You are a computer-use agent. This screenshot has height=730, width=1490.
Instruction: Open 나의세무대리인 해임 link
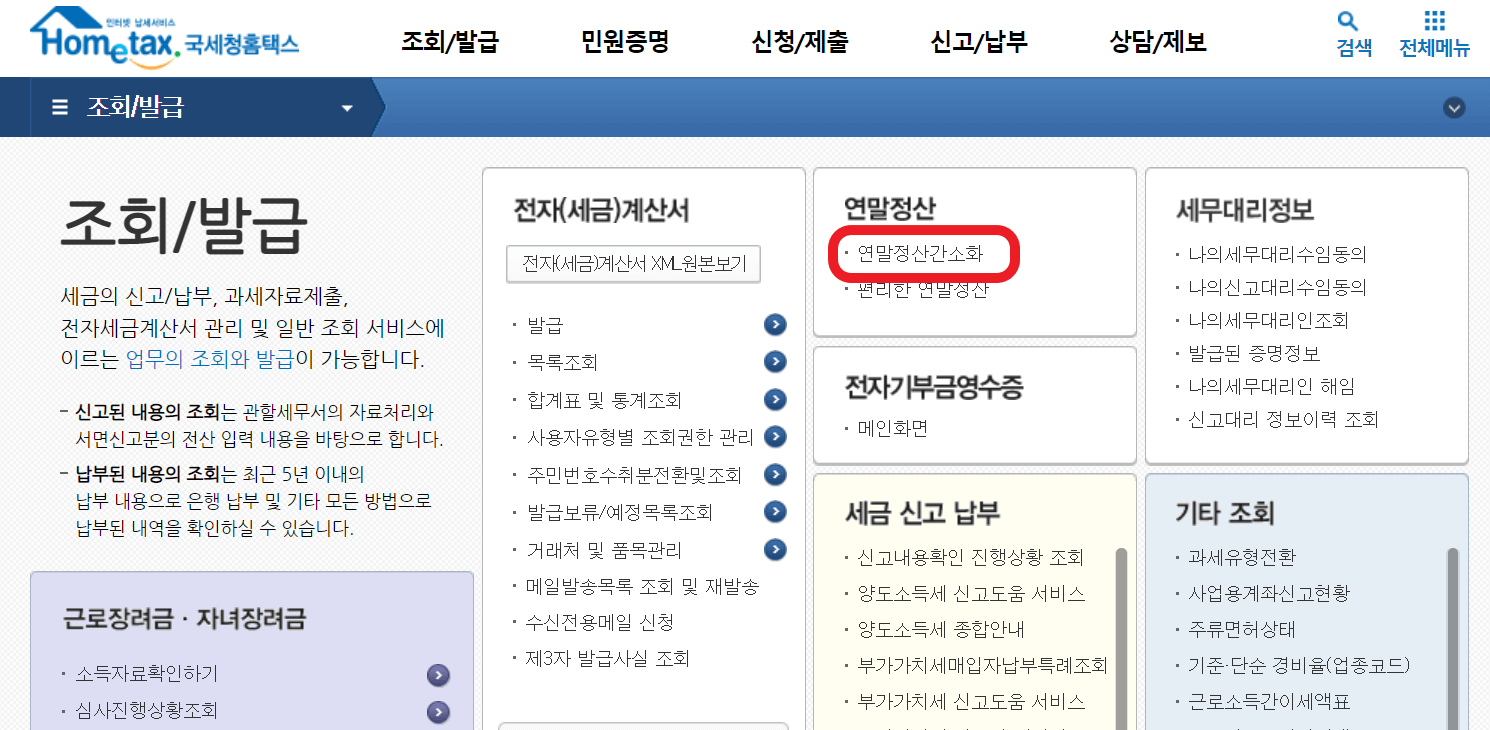[x=1272, y=386]
